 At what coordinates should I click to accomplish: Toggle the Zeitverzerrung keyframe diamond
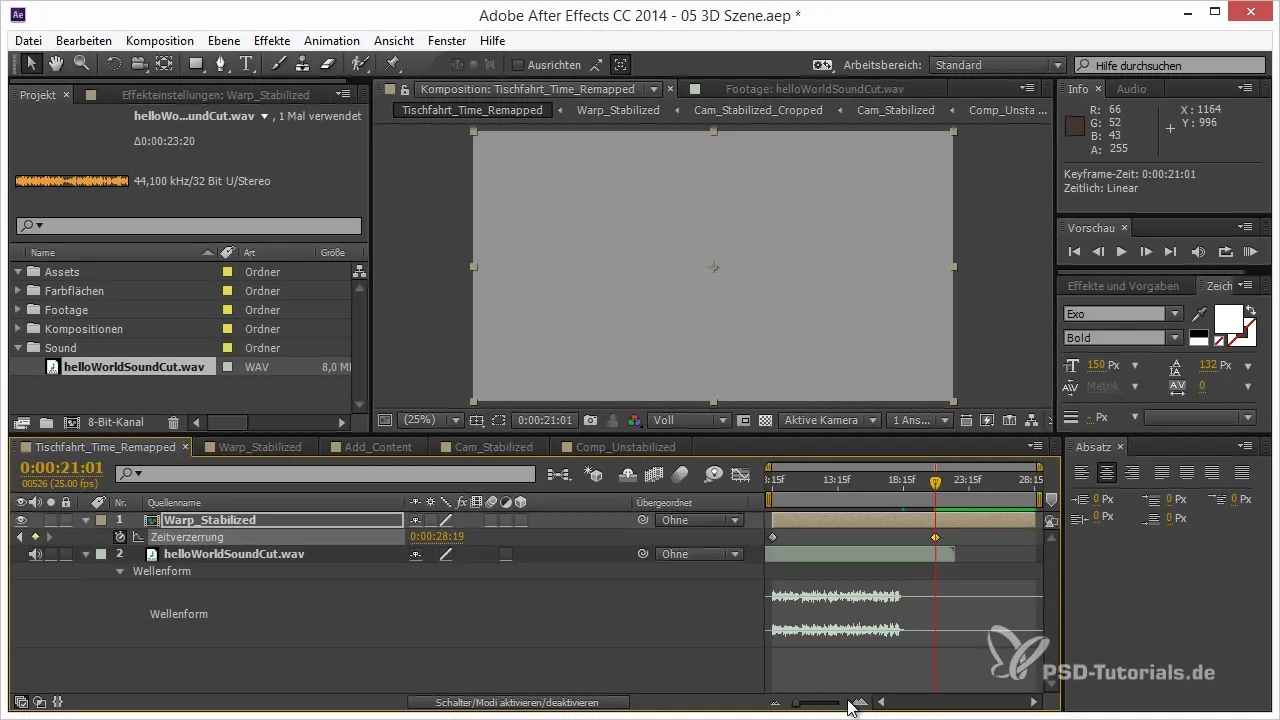coord(35,537)
